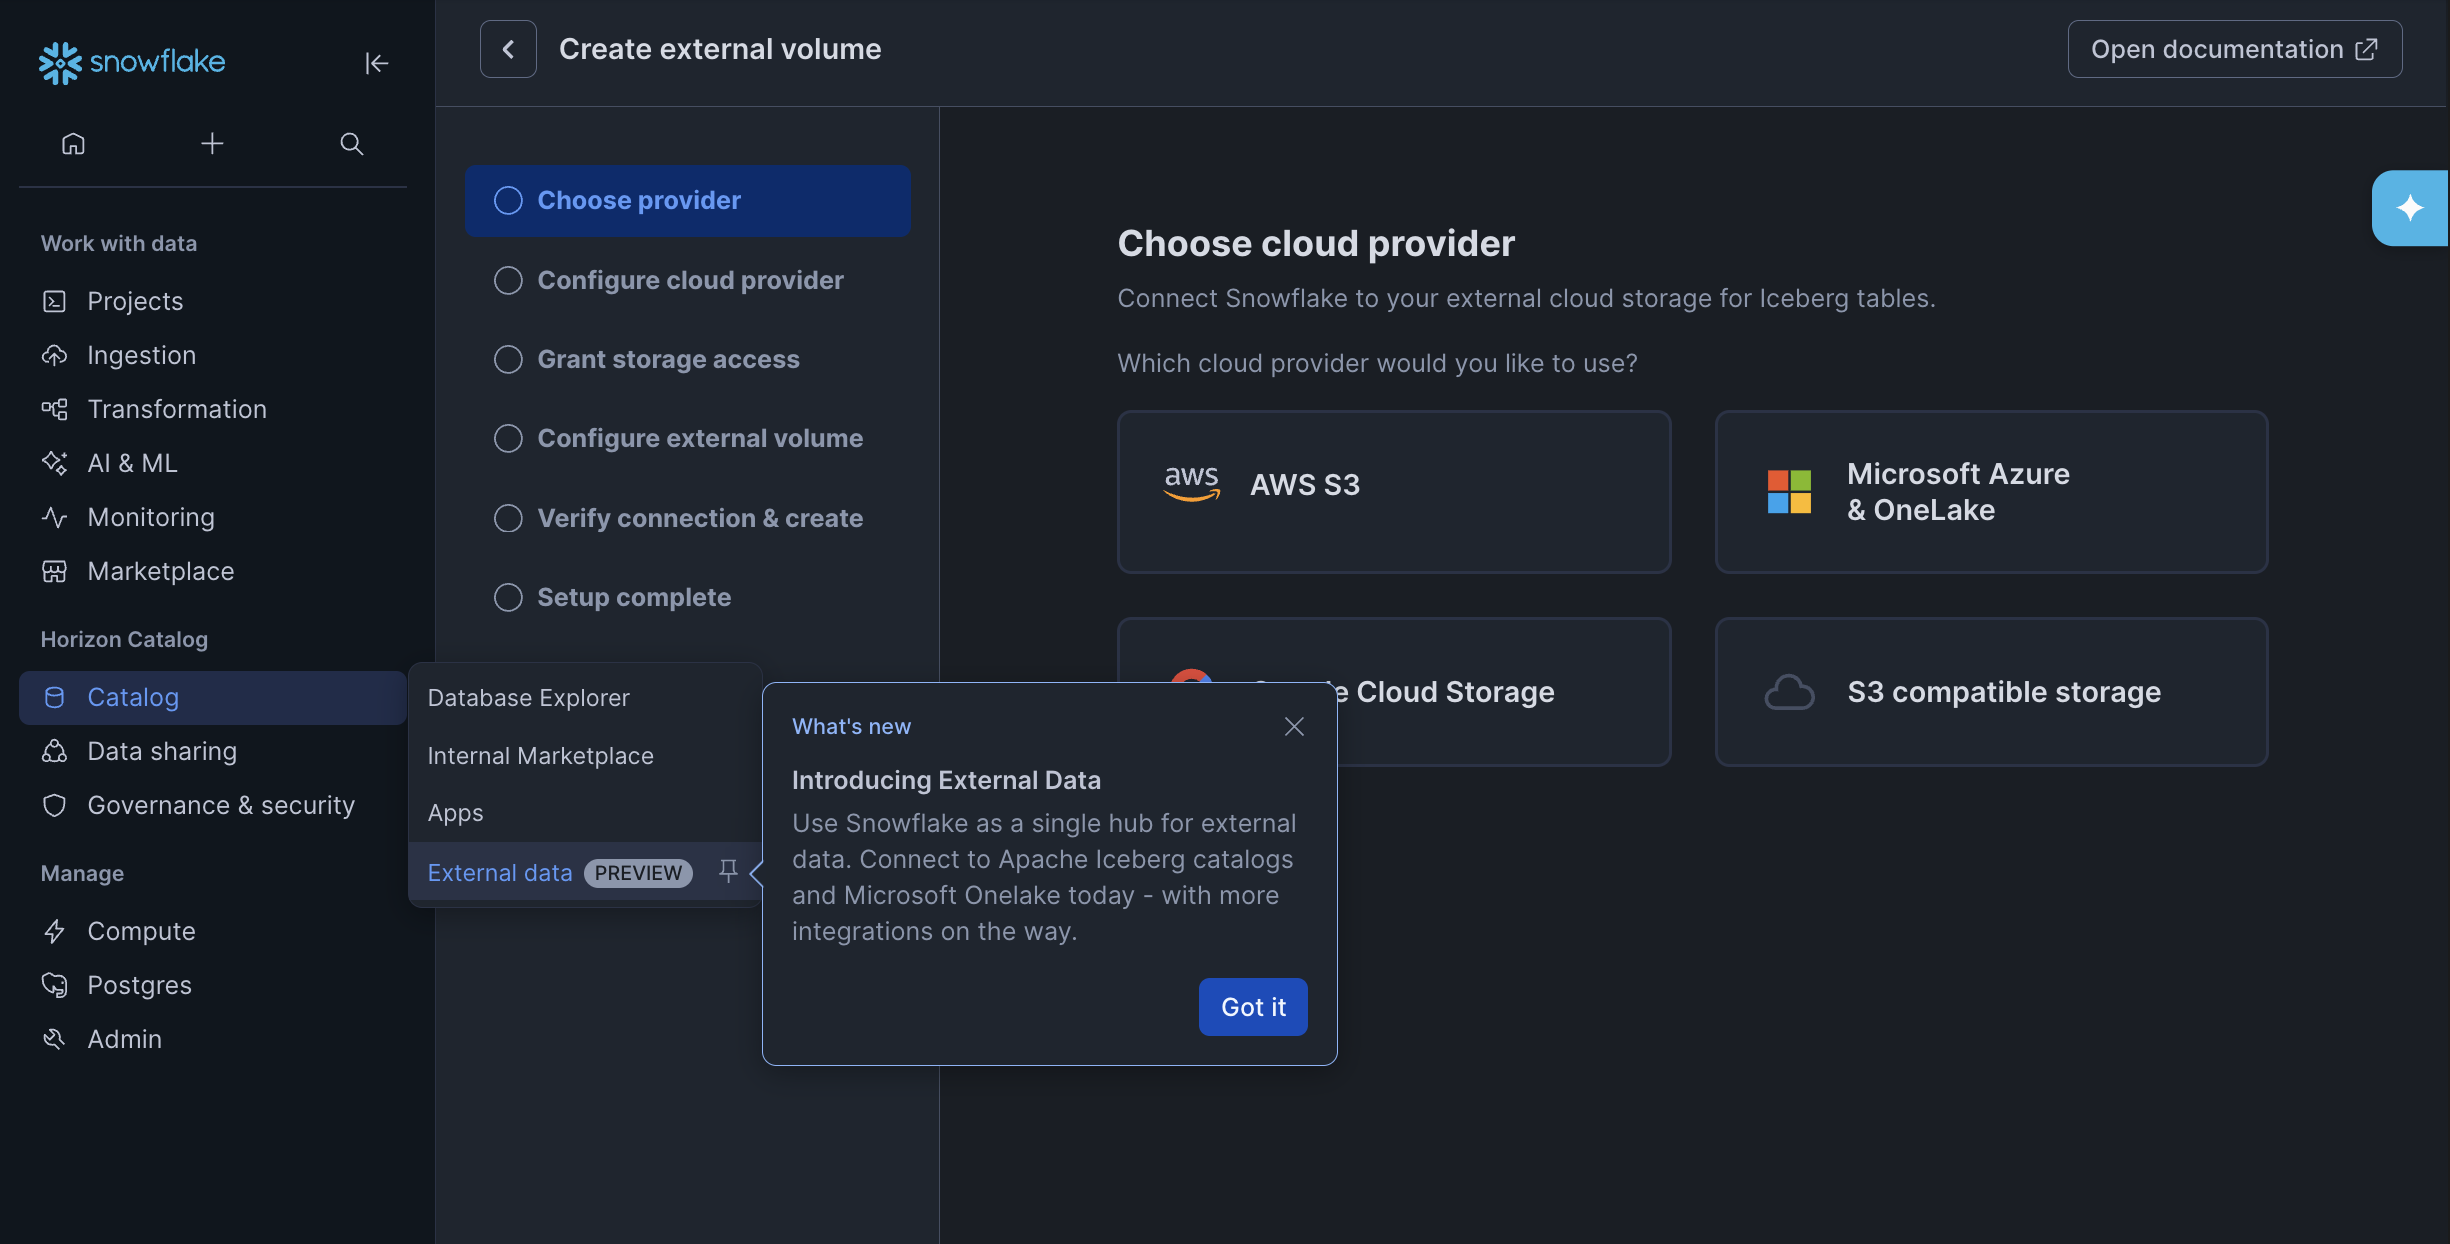
Task: Select AWS S3 as cloud provider
Action: pyautogui.click(x=1393, y=492)
